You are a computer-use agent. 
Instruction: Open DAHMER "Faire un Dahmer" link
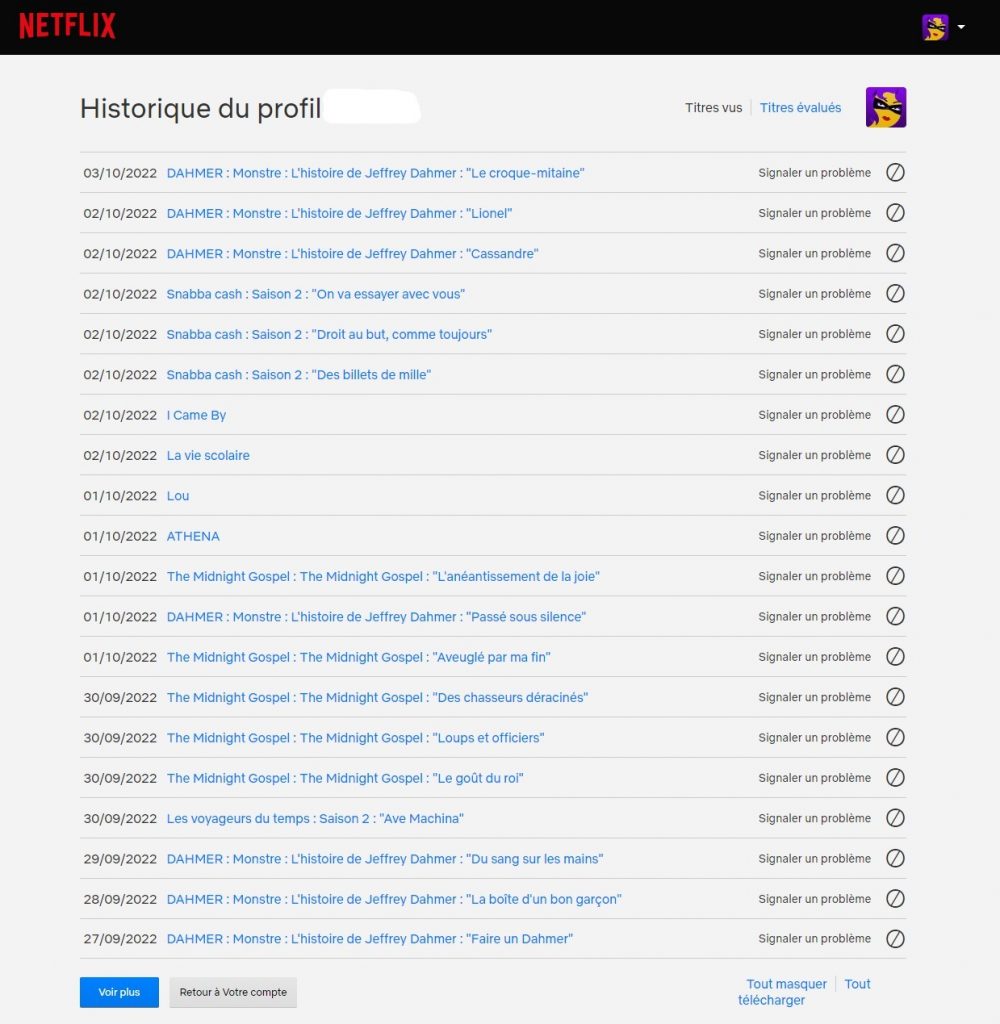[370, 939]
